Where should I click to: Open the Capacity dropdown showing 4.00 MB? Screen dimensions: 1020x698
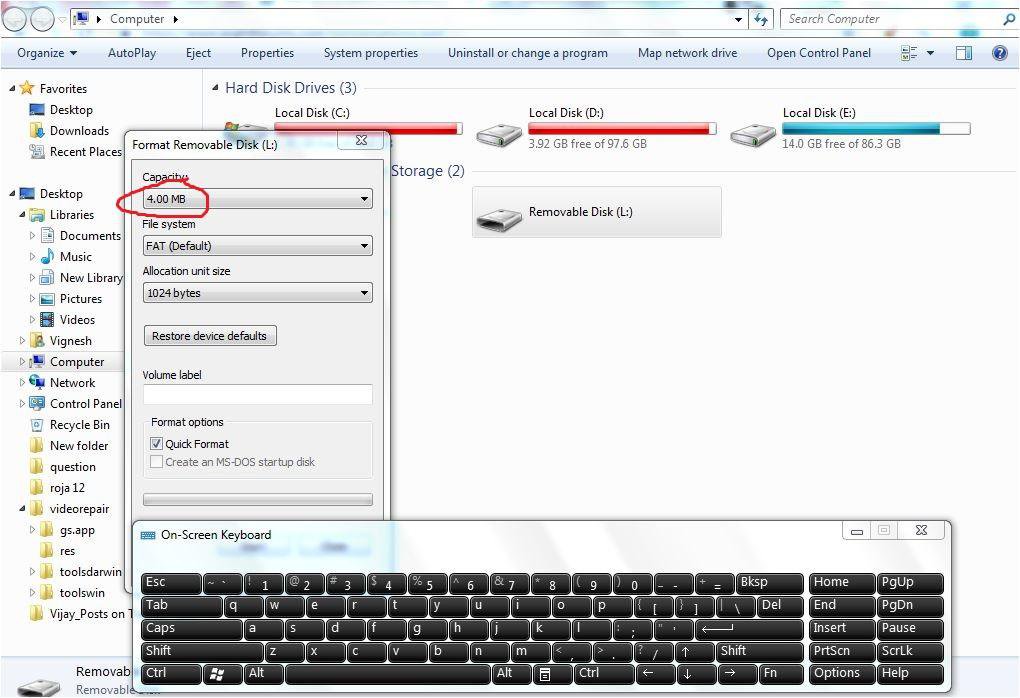pyautogui.click(x=257, y=199)
